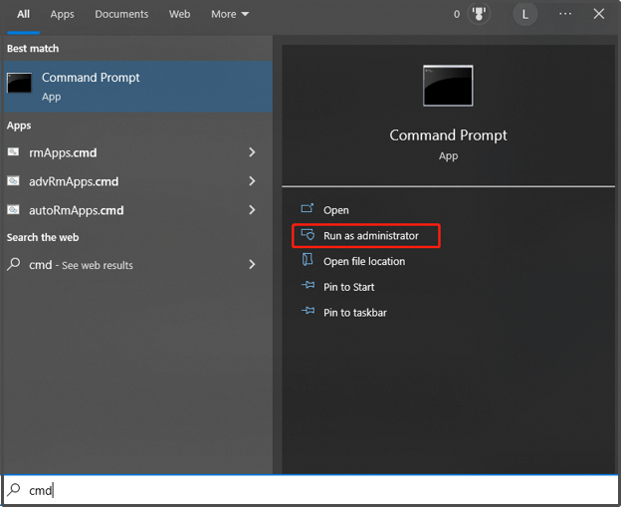Expand rmApps.cmd details chevron
623x509 pixels.
[252, 152]
